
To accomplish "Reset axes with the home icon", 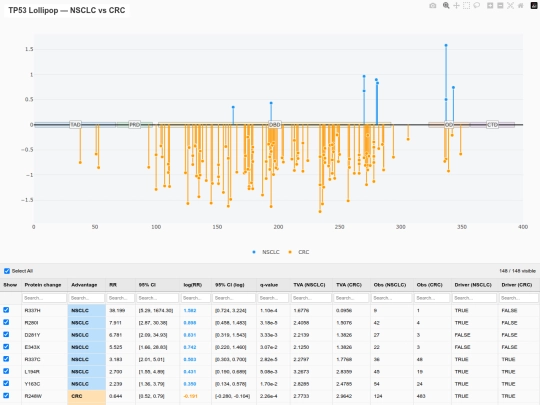I will pos(521,6).
